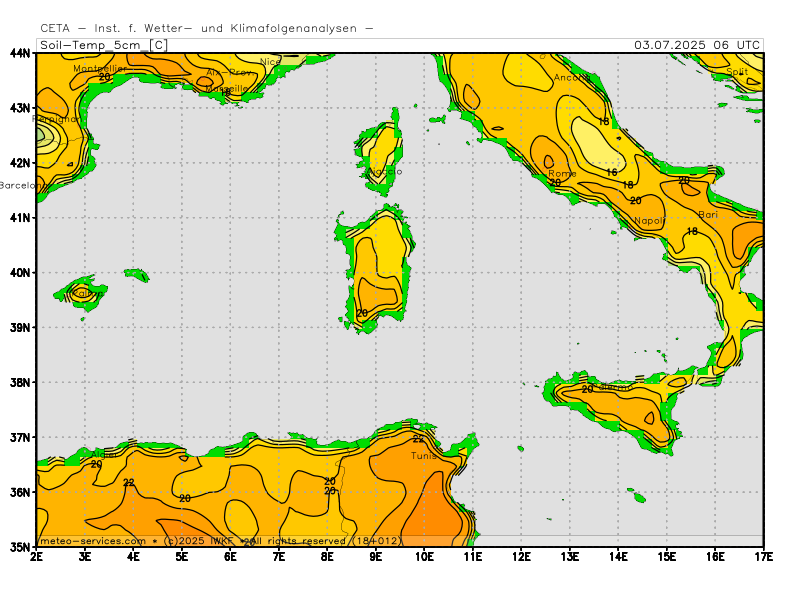Click the 22 contour value above Tunis
The height and width of the screenshot is (600, 800).
(x=418, y=439)
